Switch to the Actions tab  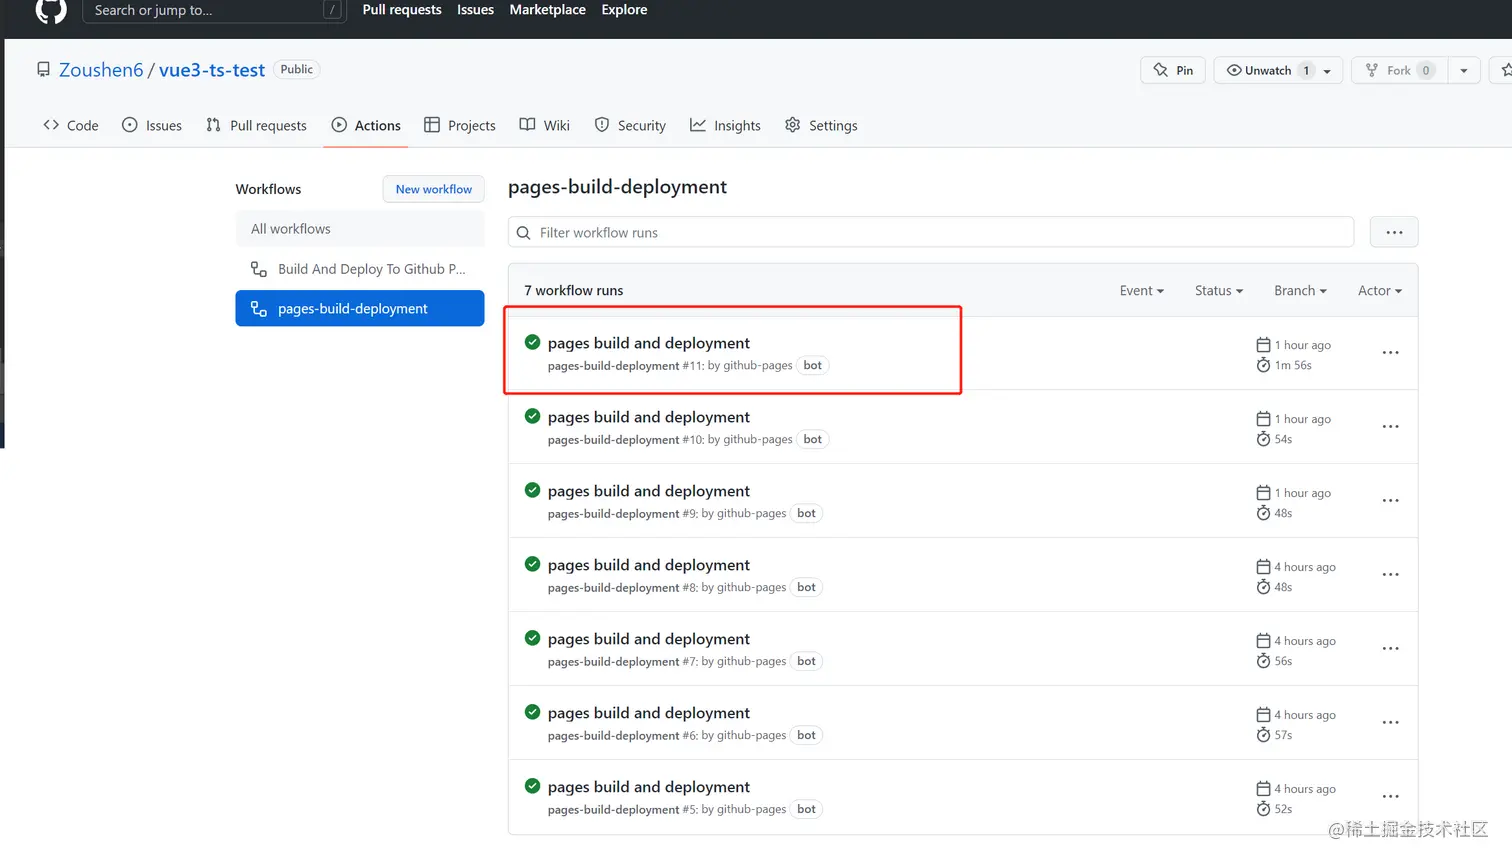[x=366, y=125]
